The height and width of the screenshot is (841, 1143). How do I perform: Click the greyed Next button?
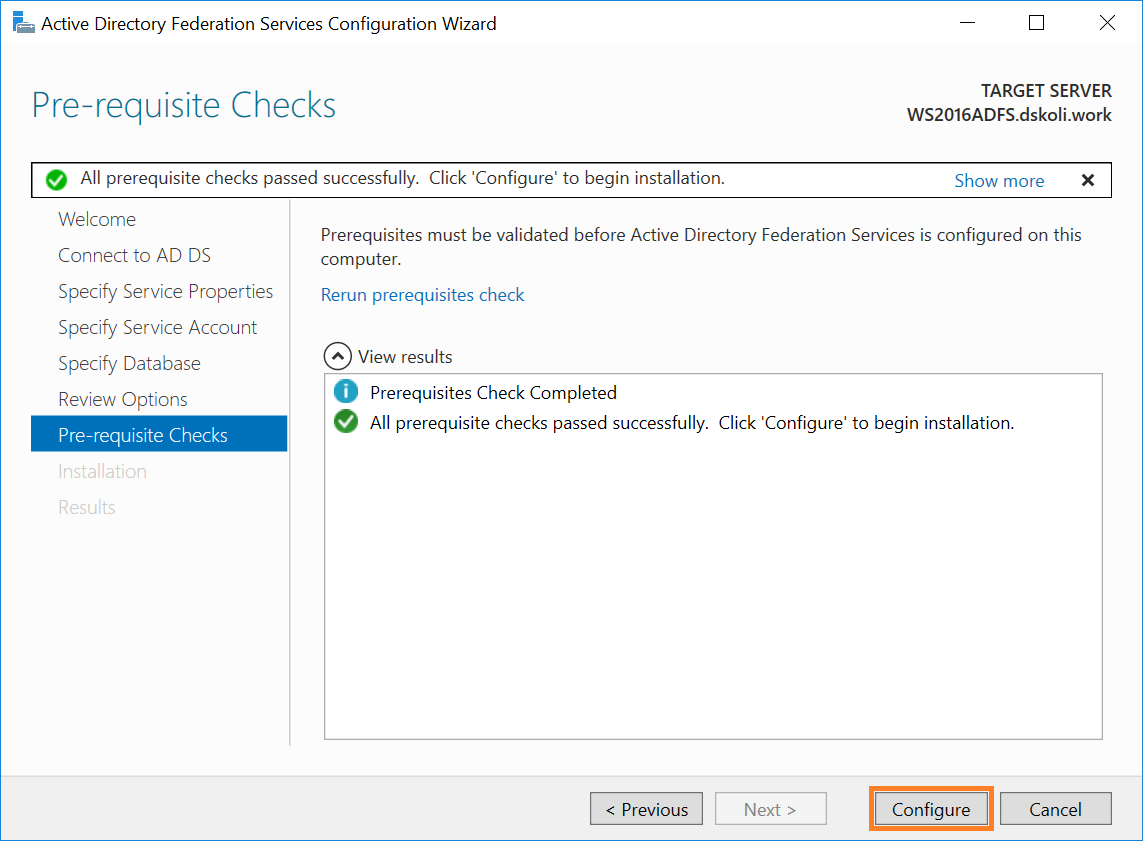(771, 809)
